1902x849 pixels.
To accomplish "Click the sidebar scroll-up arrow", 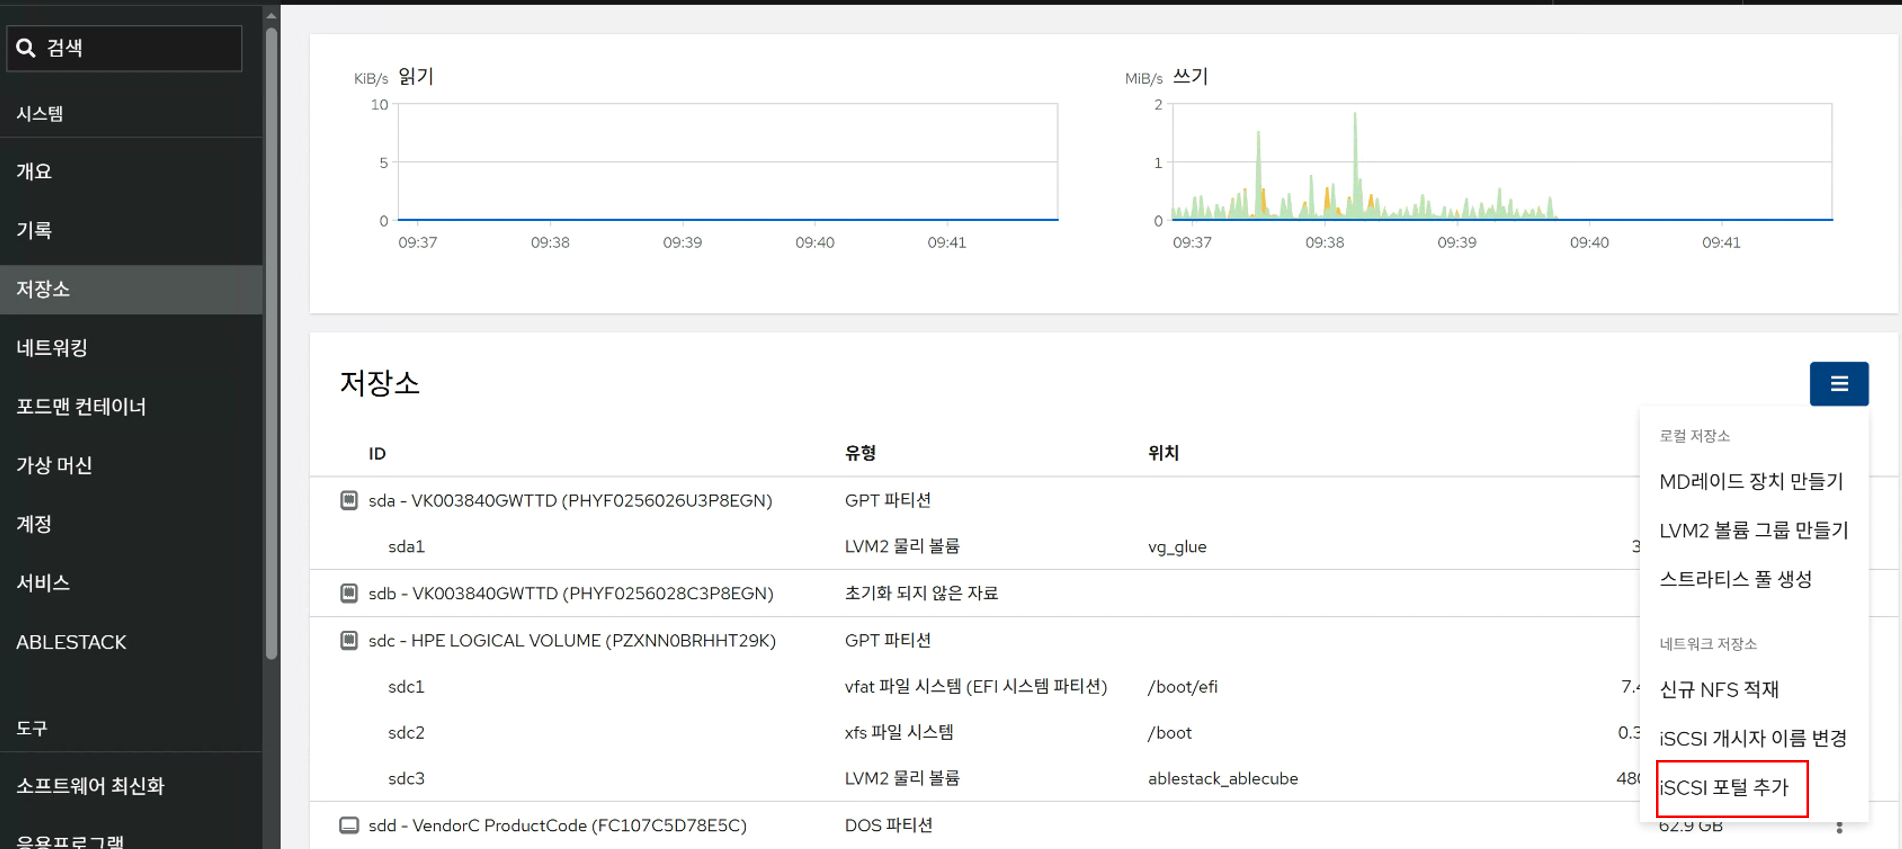I will point(271,15).
